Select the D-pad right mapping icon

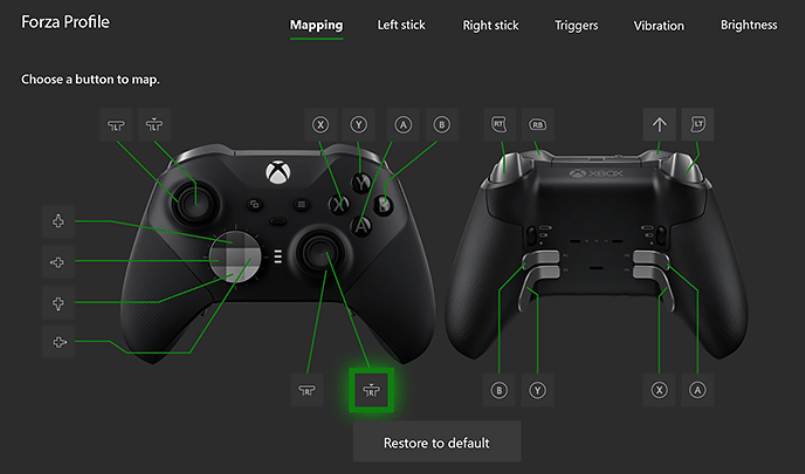(x=59, y=342)
